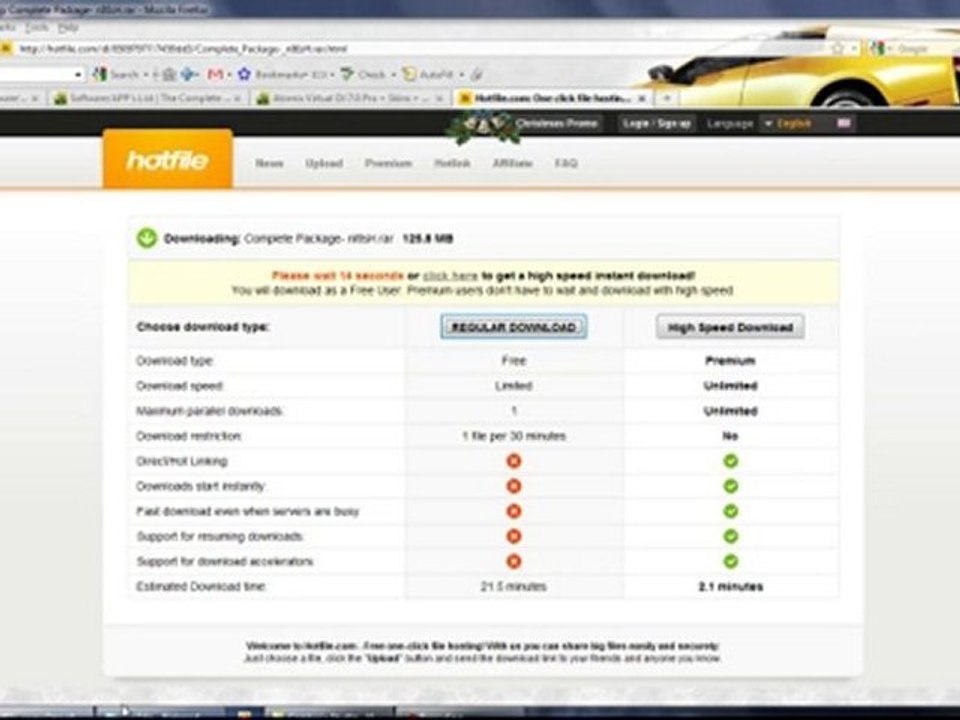Expand the Gmail dropdown arrow
960x720 pixels.
click(229, 75)
